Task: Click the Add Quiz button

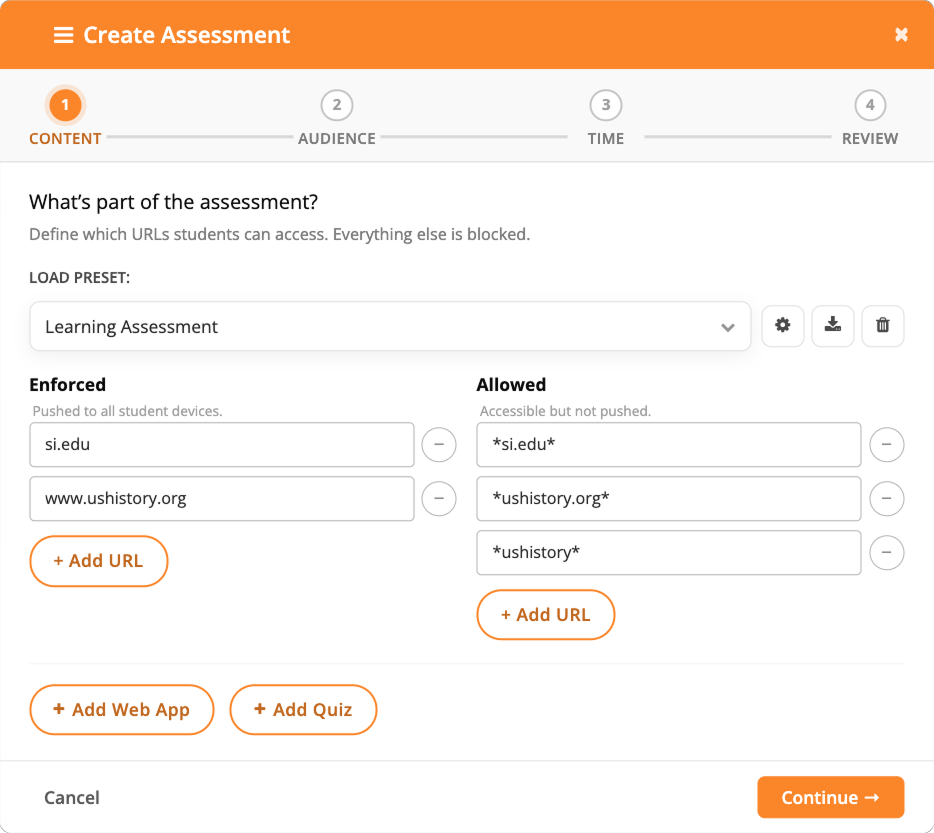Action: click(x=303, y=710)
